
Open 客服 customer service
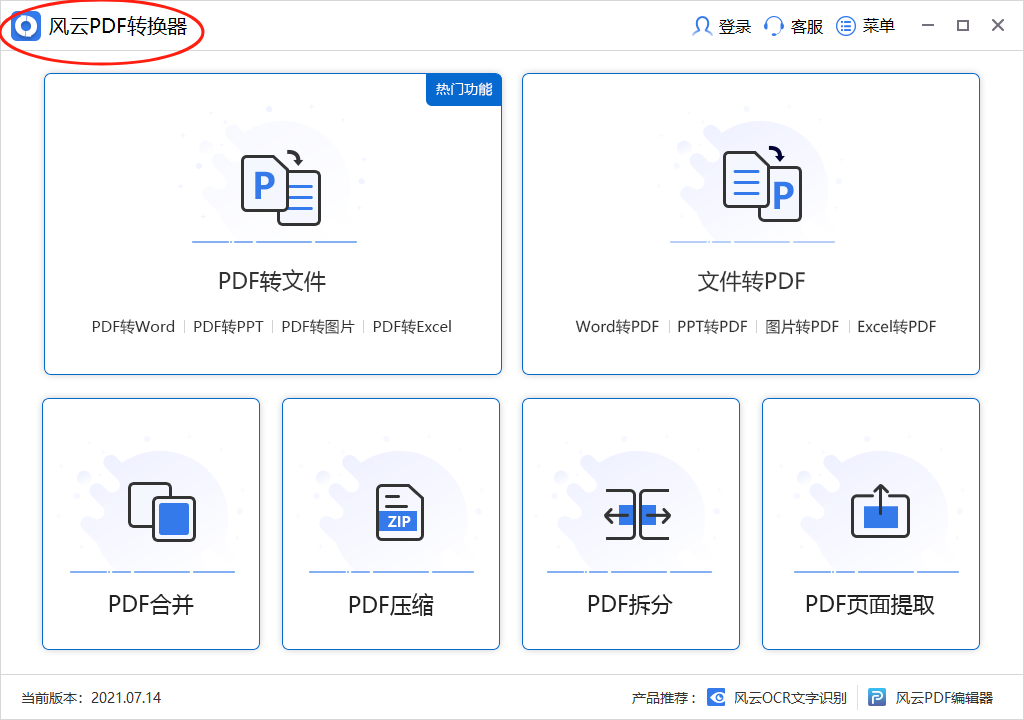tap(807, 27)
